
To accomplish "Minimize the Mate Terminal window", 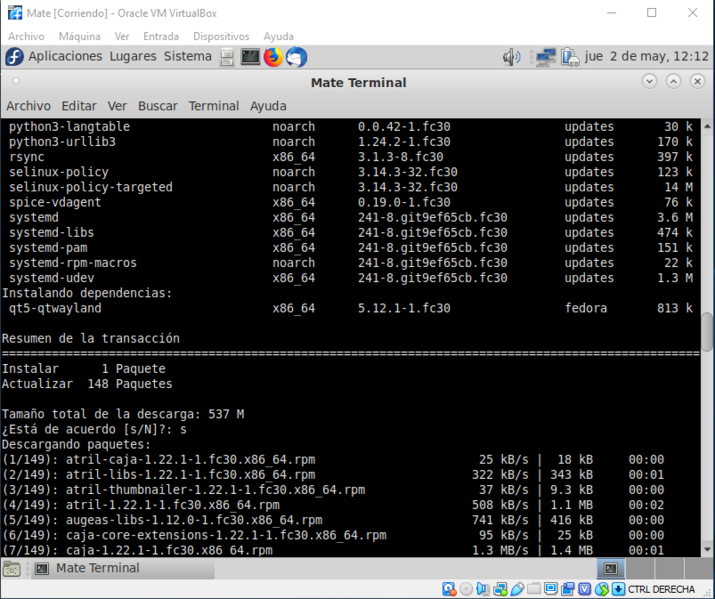I will pyautogui.click(x=649, y=82).
